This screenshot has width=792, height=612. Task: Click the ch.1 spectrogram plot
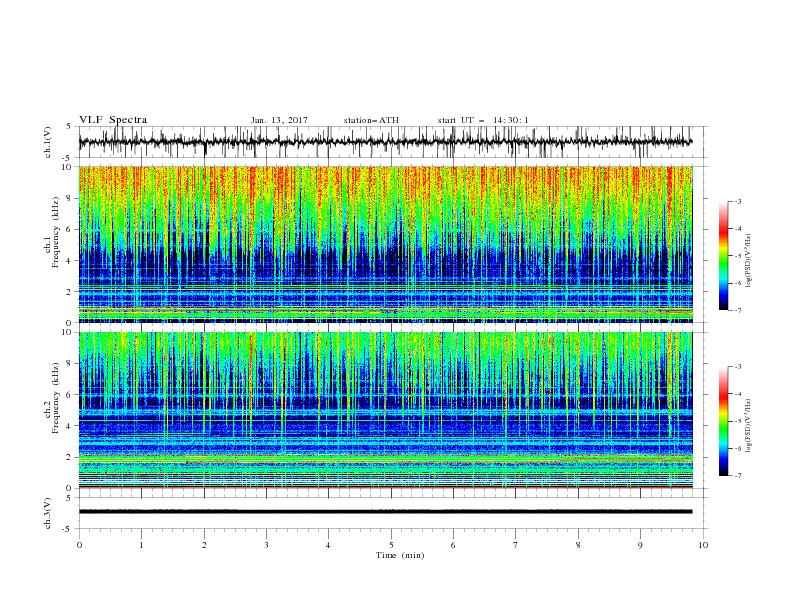(386, 244)
